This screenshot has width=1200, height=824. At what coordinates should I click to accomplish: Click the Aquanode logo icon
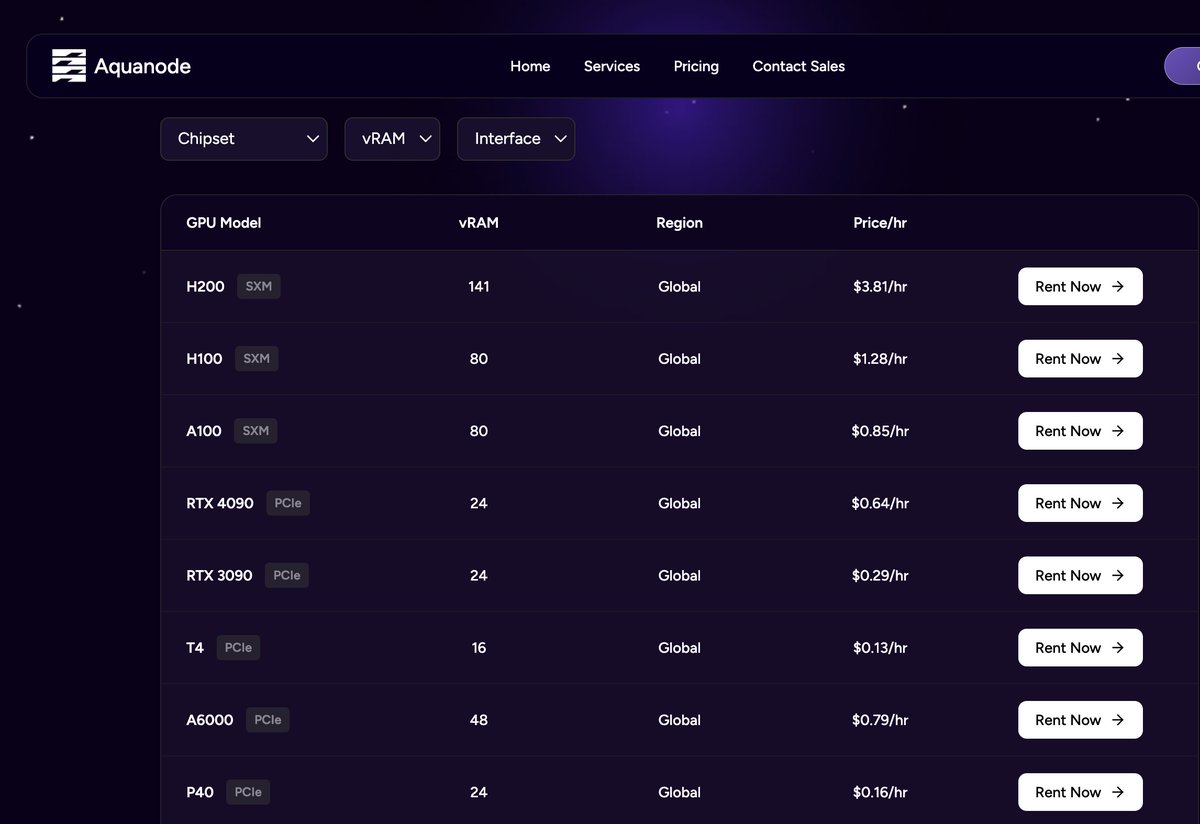tap(69, 66)
